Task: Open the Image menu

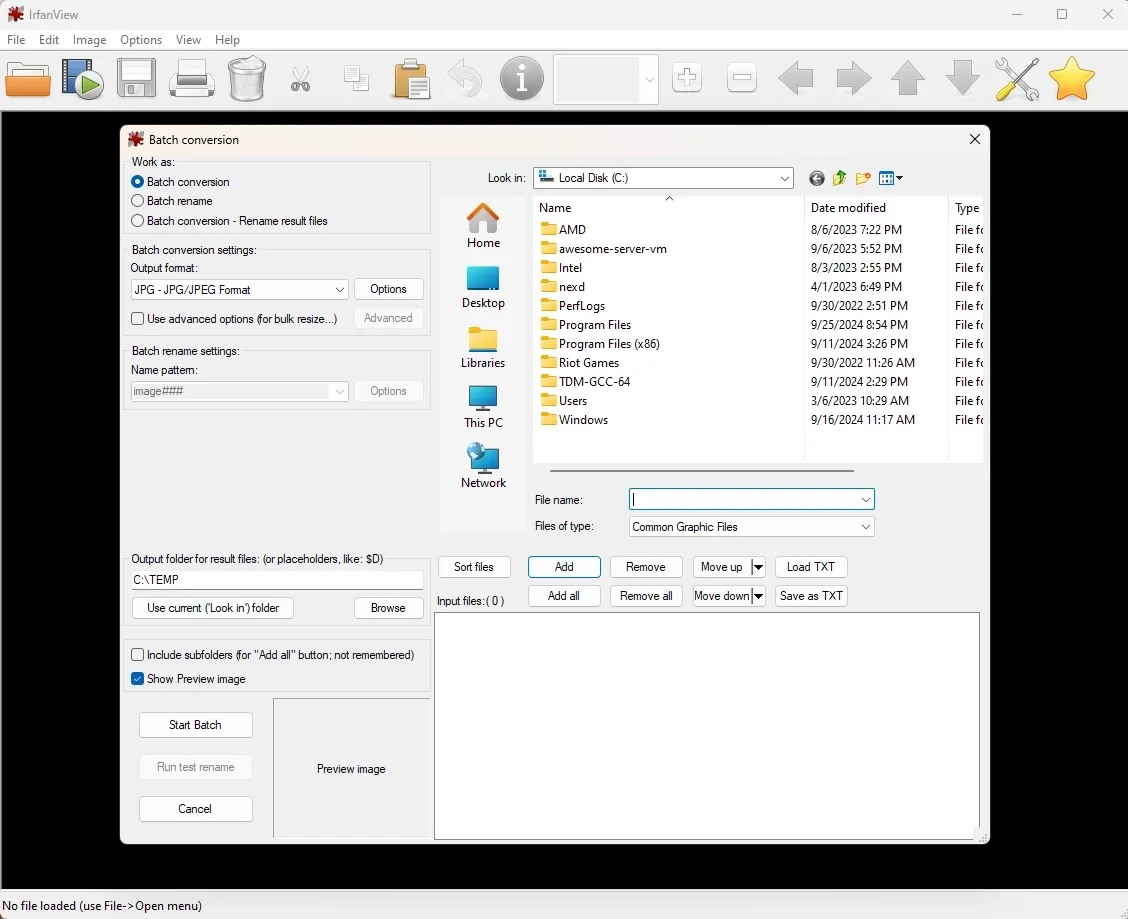Action: [x=89, y=40]
